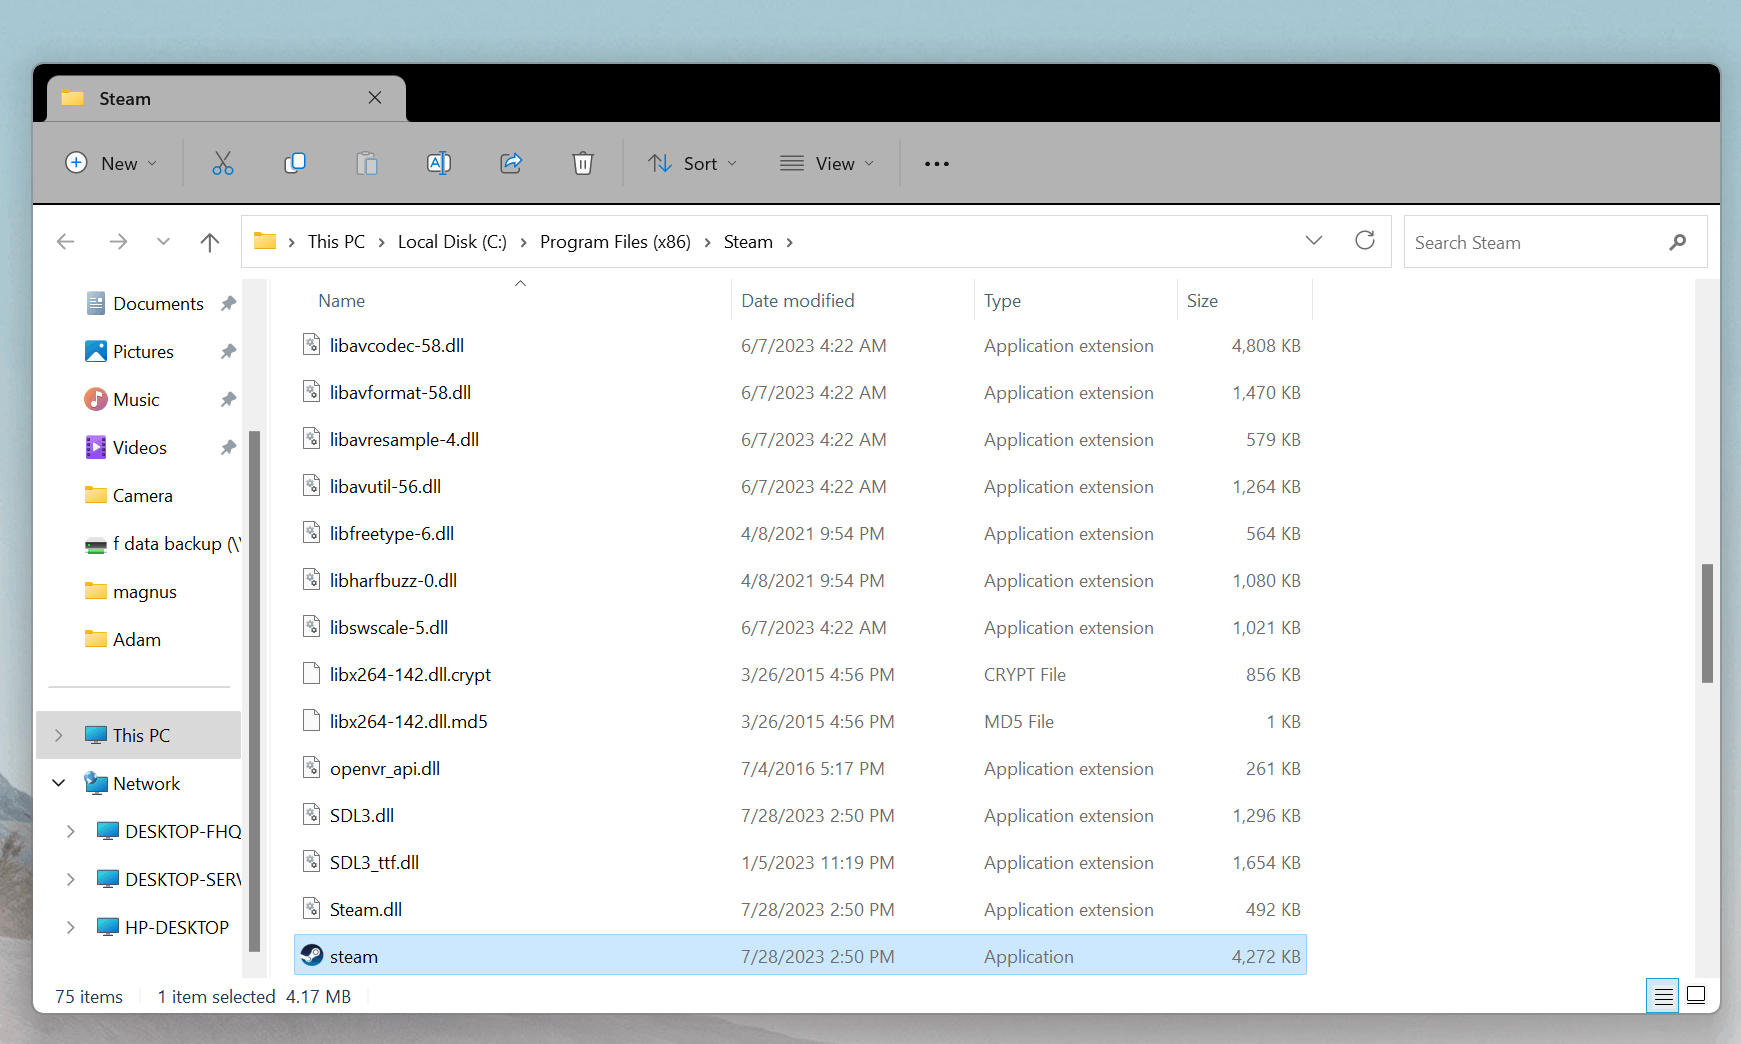The image size is (1741, 1044).
Task: Open the See more ellipsis menu
Action: pos(936,164)
